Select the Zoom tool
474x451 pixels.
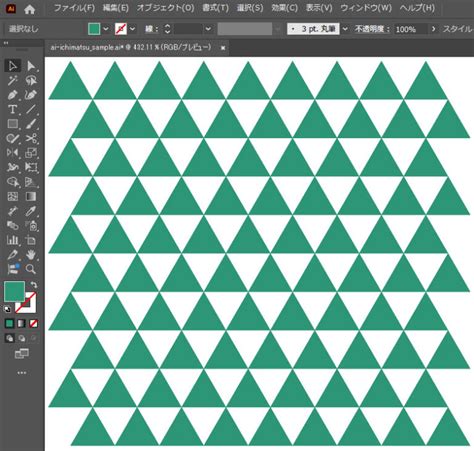31,269
